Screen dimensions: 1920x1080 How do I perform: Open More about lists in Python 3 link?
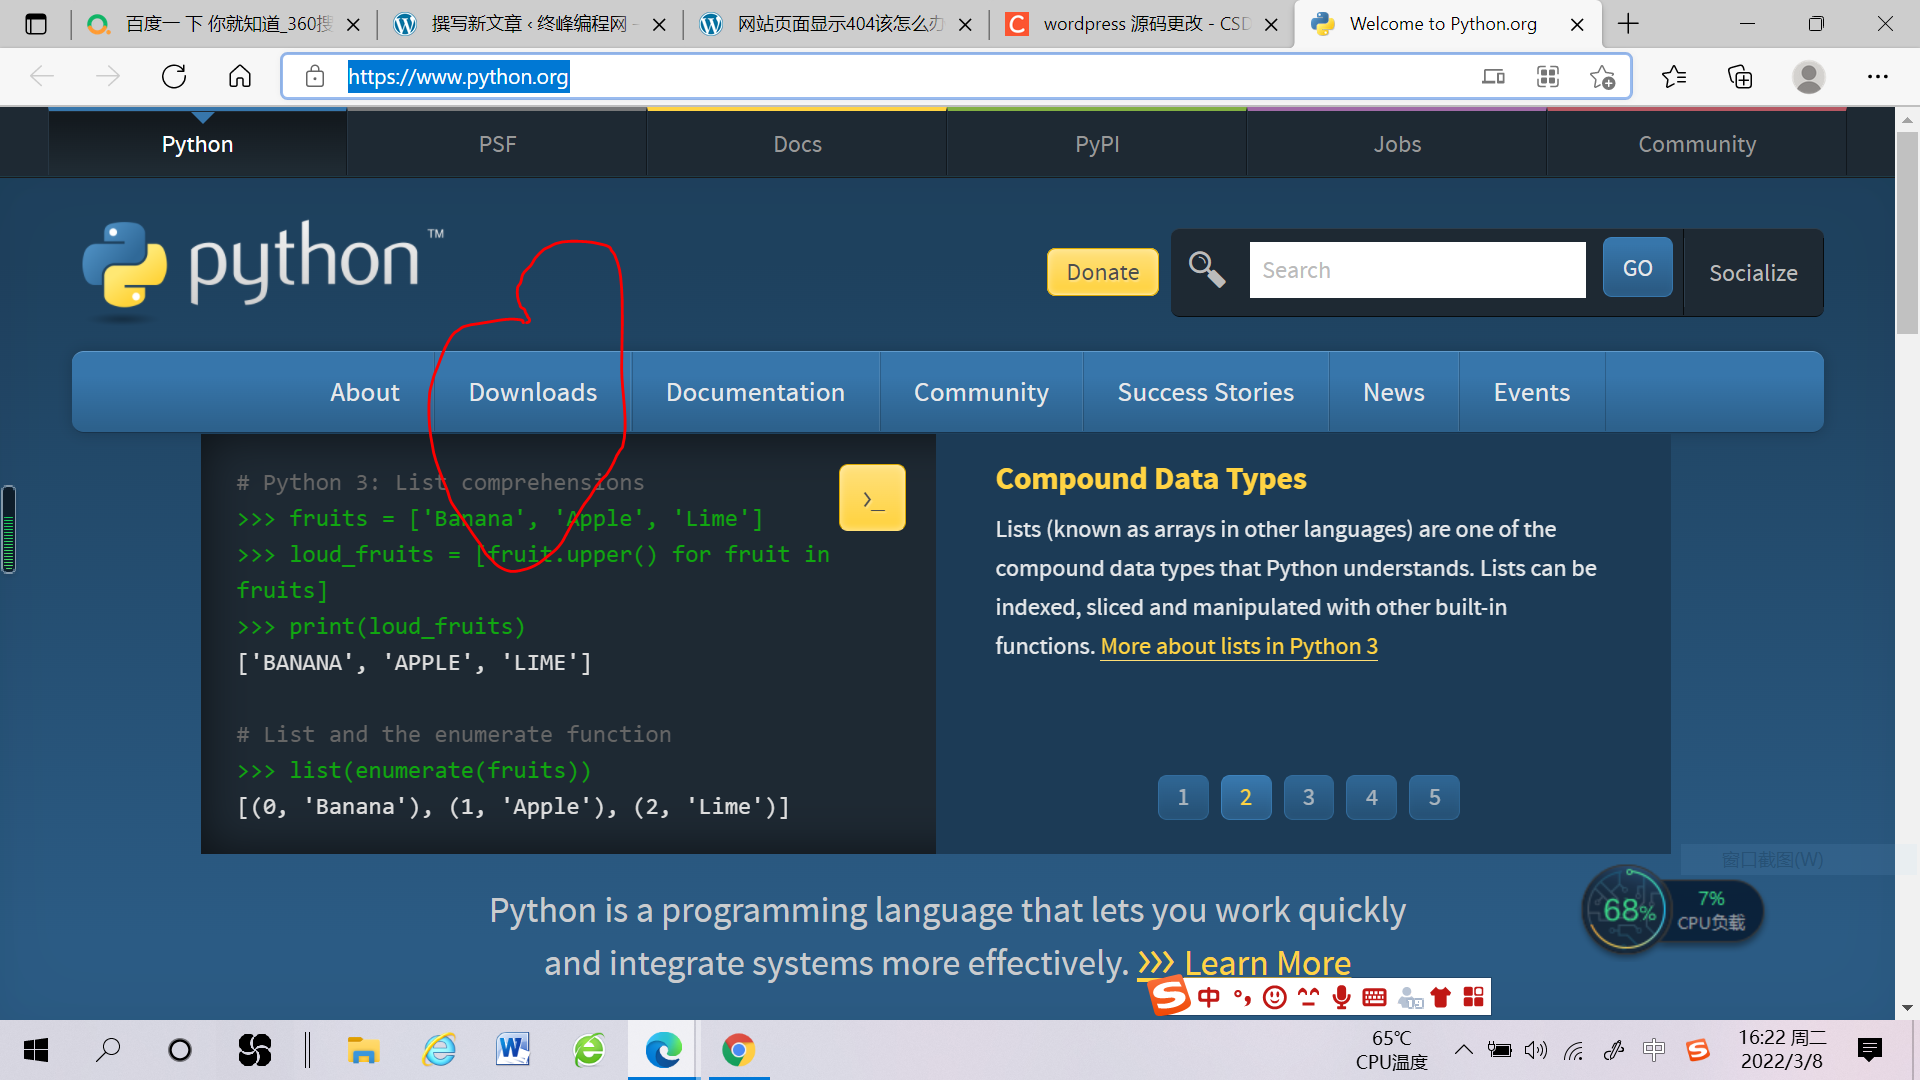pos(1238,647)
